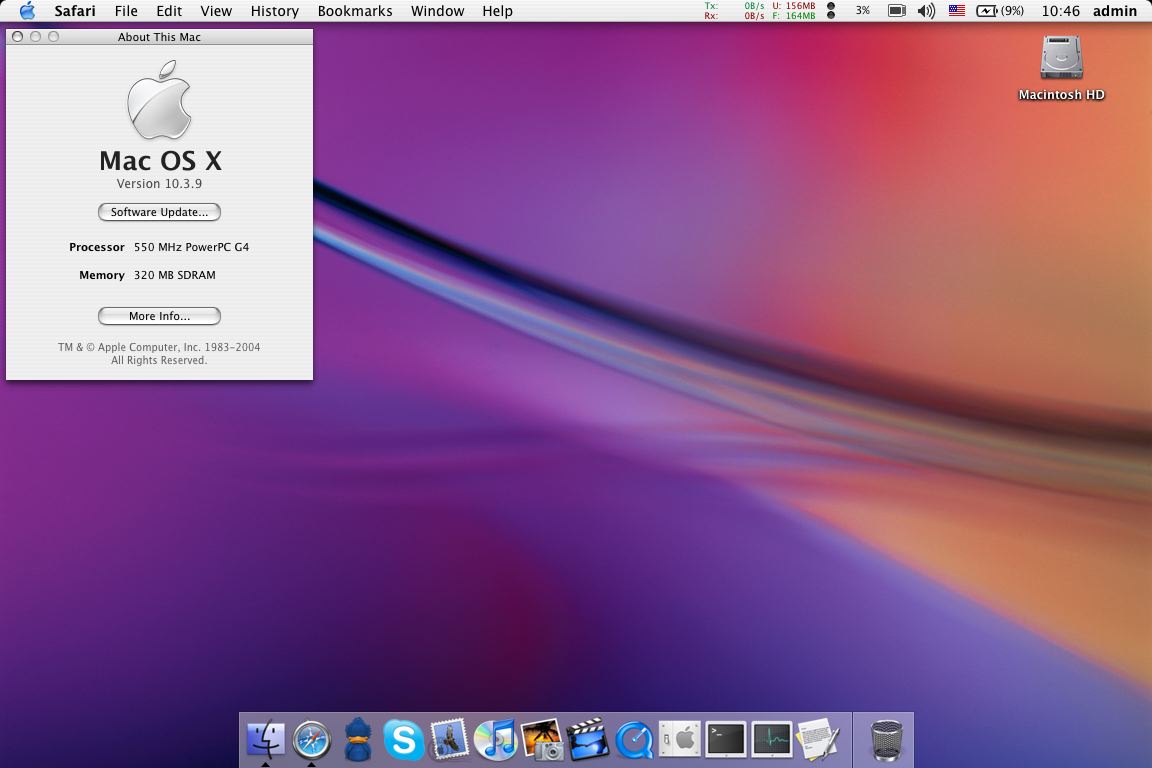Open the Bookmarks menu

click(x=354, y=11)
